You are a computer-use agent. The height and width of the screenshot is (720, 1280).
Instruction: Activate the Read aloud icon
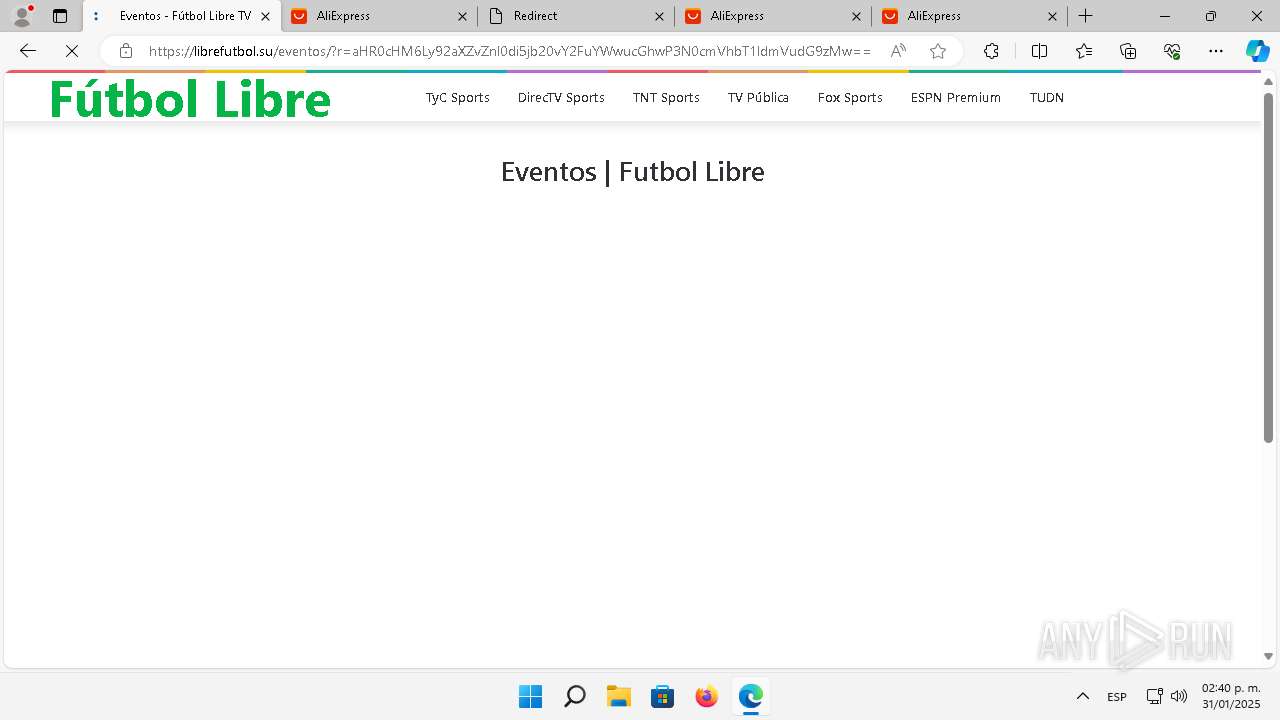click(x=898, y=51)
